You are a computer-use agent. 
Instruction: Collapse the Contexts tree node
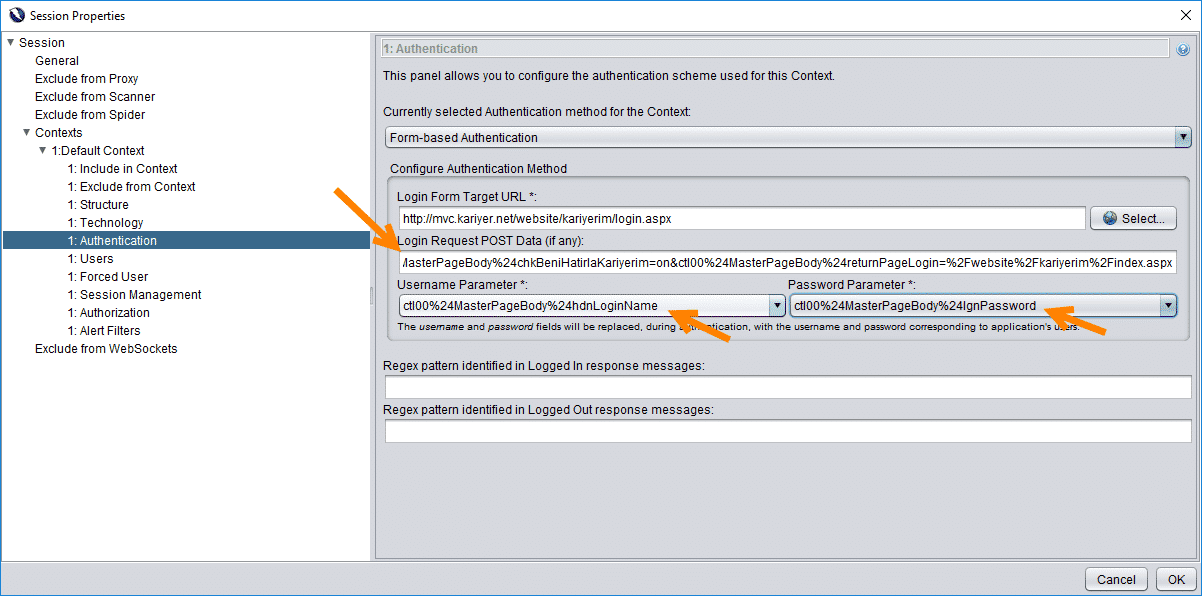click(25, 132)
